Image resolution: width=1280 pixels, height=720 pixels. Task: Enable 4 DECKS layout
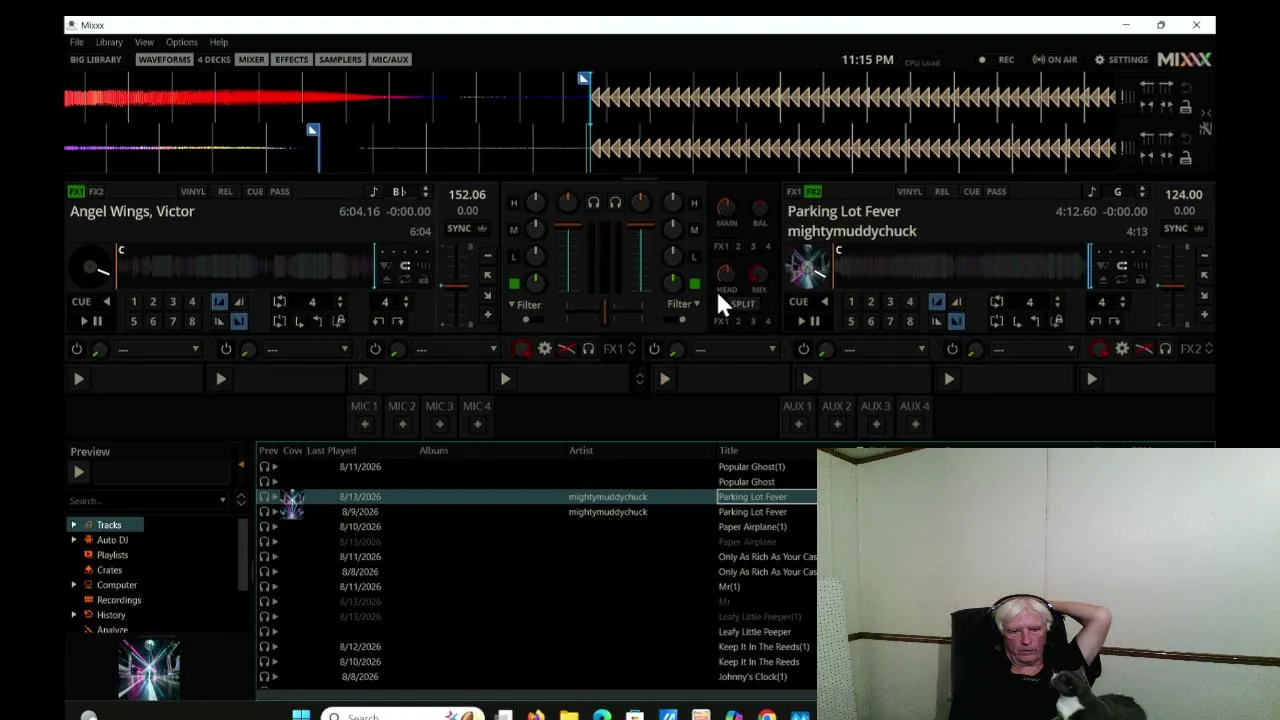214,60
